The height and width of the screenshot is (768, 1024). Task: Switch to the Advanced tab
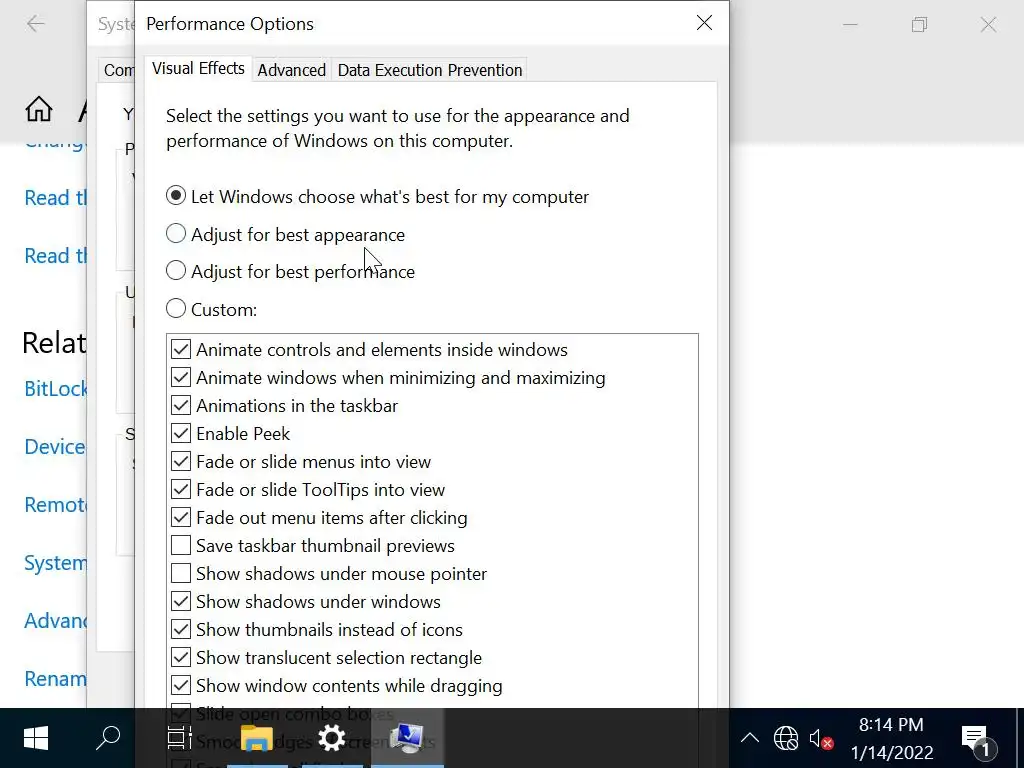tap(291, 70)
